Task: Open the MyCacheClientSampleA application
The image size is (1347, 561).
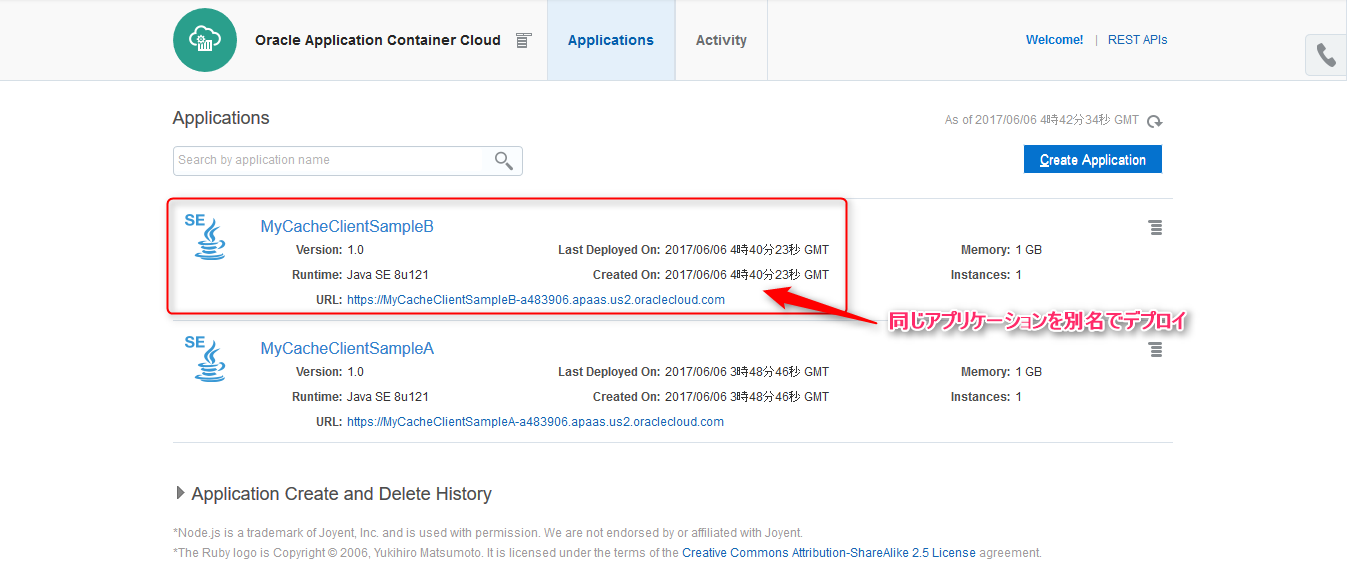Action: [x=347, y=348]
